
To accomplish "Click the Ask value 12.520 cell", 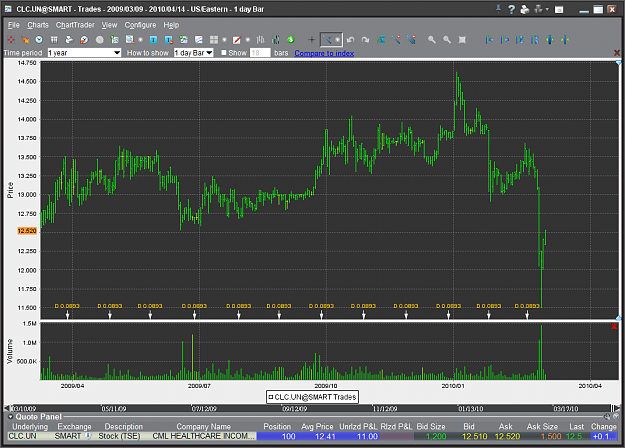I will pyautogui.click(x=507, y=436).
